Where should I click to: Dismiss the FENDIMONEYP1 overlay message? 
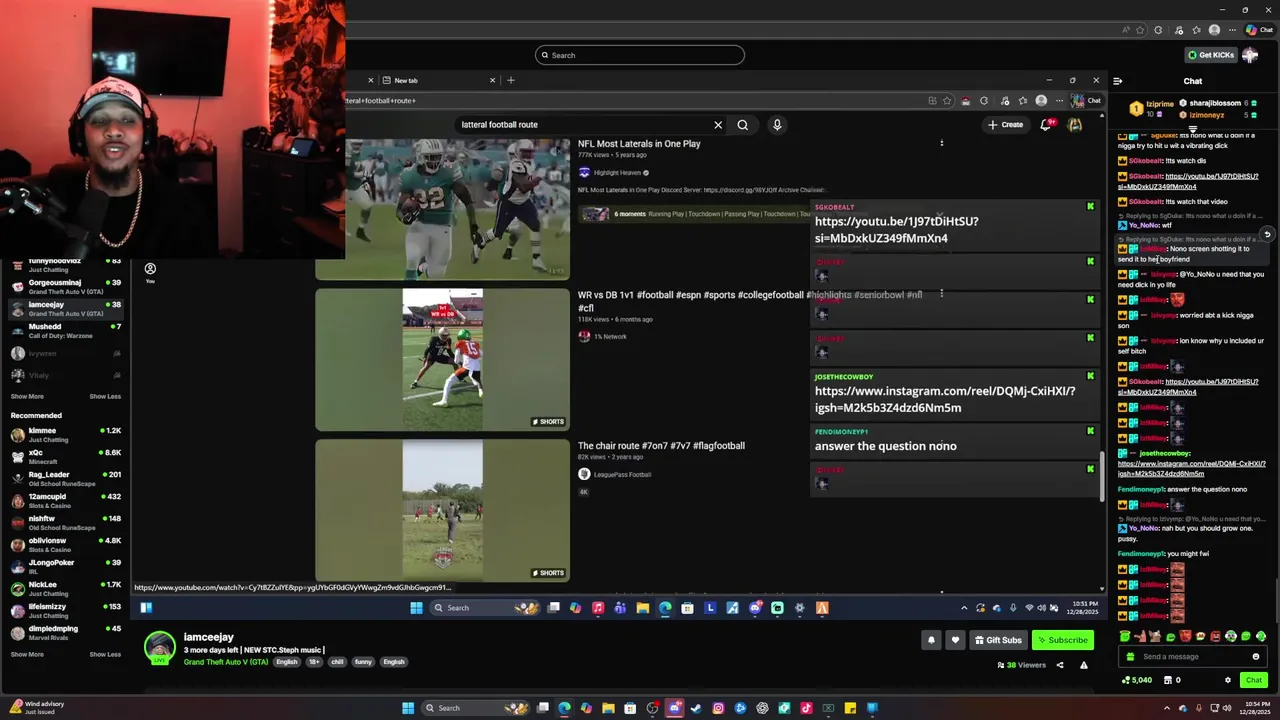pyautogui.click(x=1090, y=431)
